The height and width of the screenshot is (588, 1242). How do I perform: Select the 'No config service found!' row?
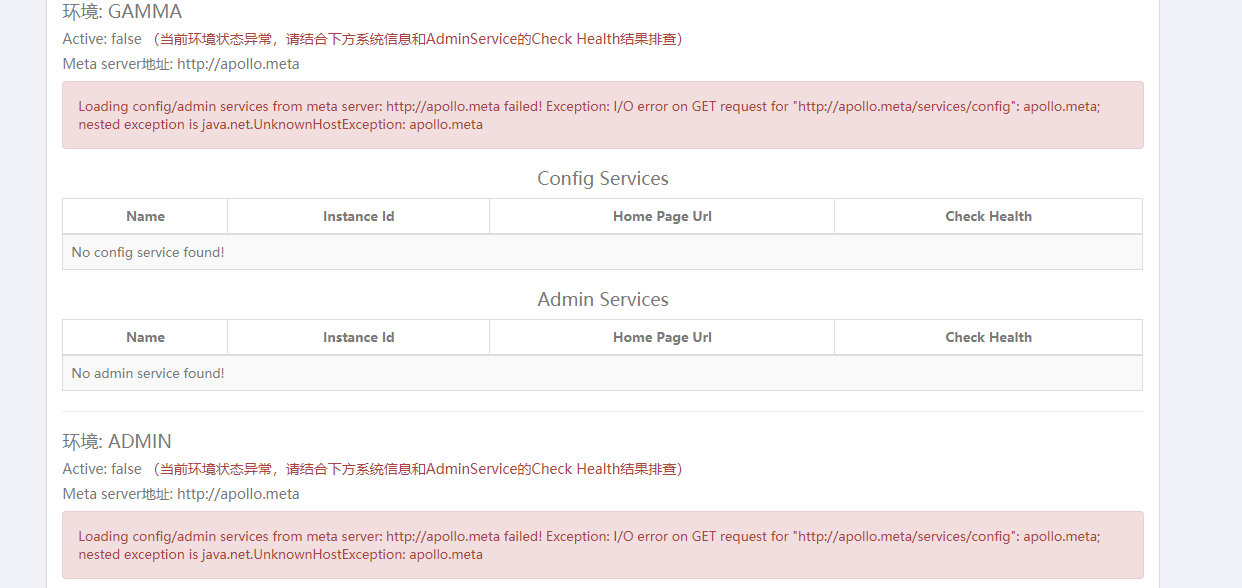click(x=601, y=251)
